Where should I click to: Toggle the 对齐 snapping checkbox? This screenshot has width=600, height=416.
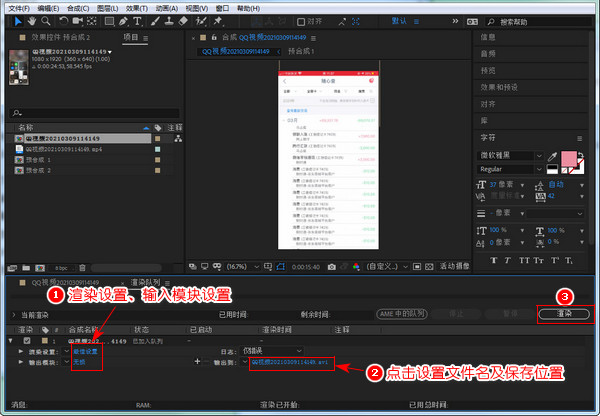pyautogui.click(x=301, y=22)
